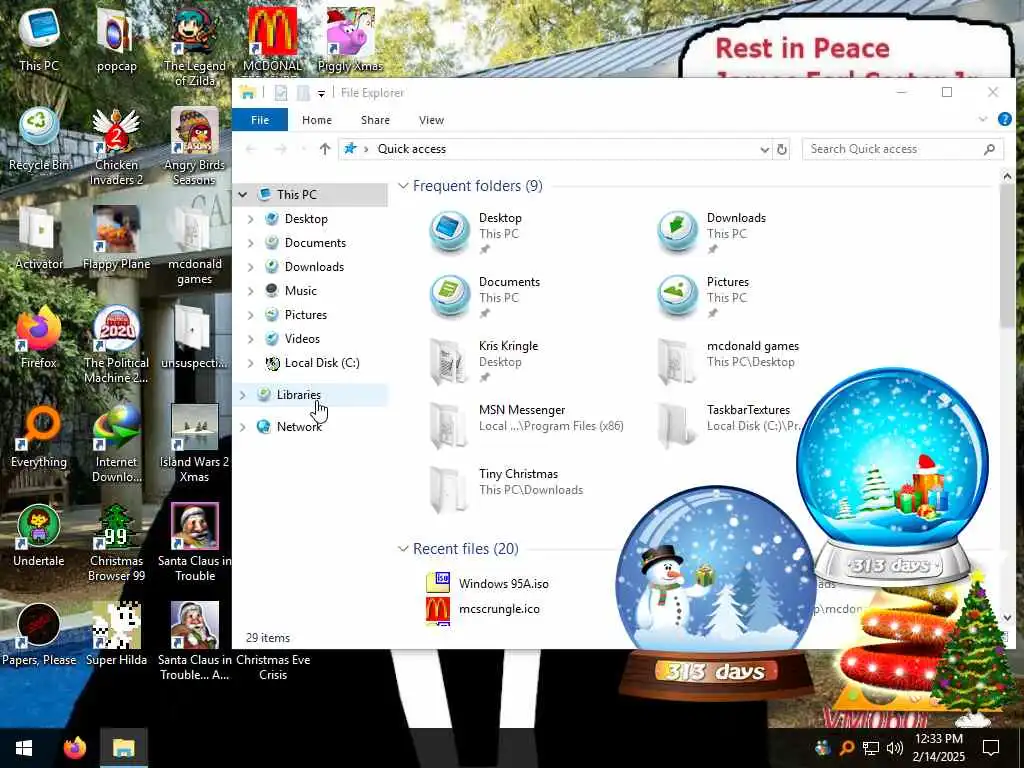The height and width of the screenshot is (768, 1024).
Task: Launch The Political Machine 2020 icon
Action: pyautogui.click(x=116, y=345)
